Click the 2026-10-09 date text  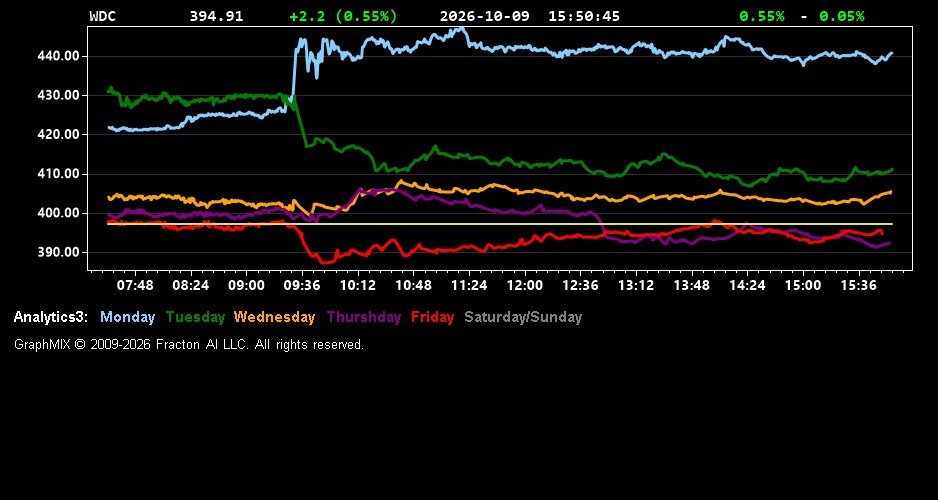point(485,16)
